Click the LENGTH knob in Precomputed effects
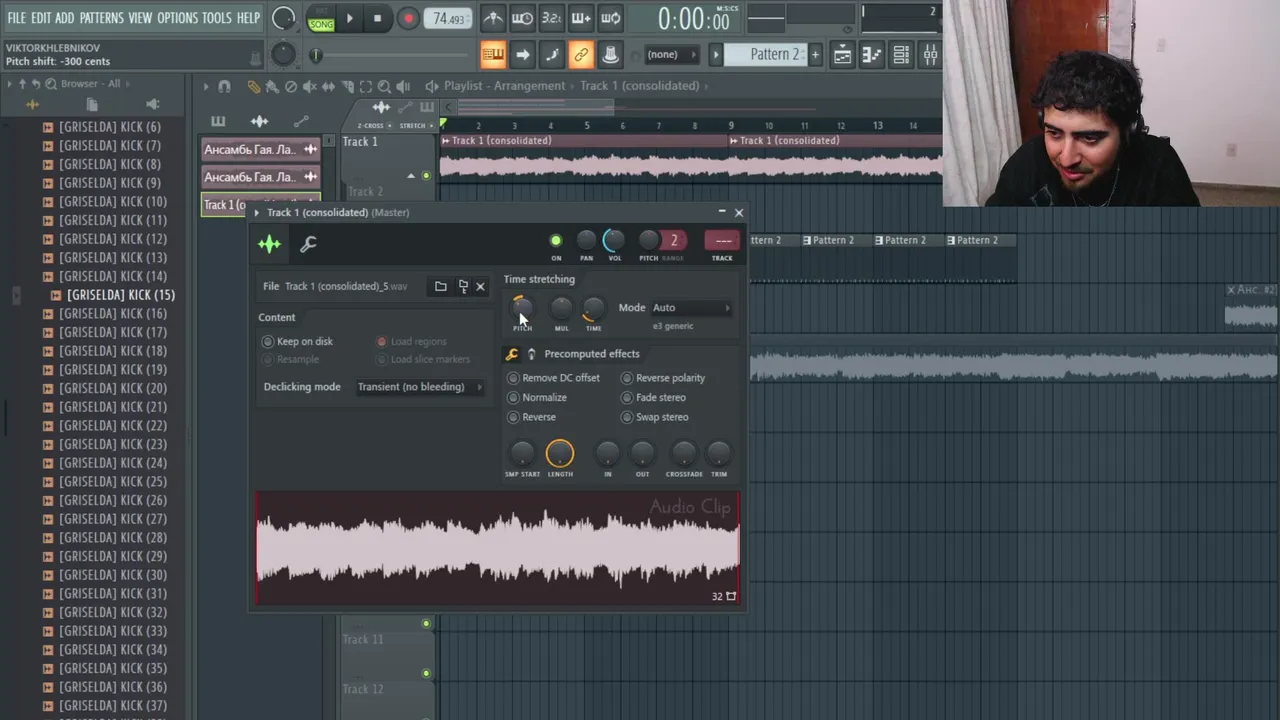The width and height of the screenshot is (1280, 720). point(560,454)
